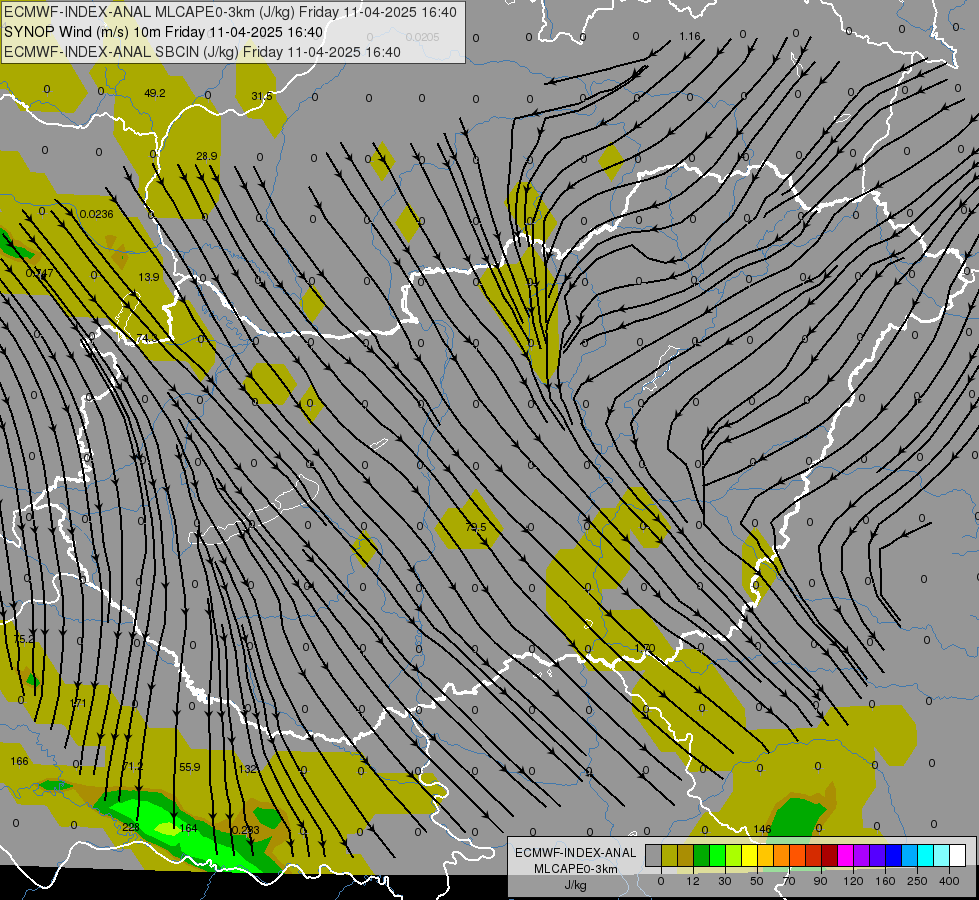The width and height of the screenshot is (979, 900).
Task: Select the 13.9 map value
Action: tap(149, 277)
